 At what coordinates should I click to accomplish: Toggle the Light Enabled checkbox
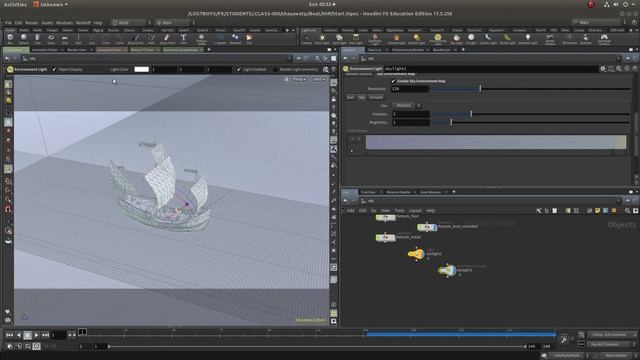coord(239,69)
